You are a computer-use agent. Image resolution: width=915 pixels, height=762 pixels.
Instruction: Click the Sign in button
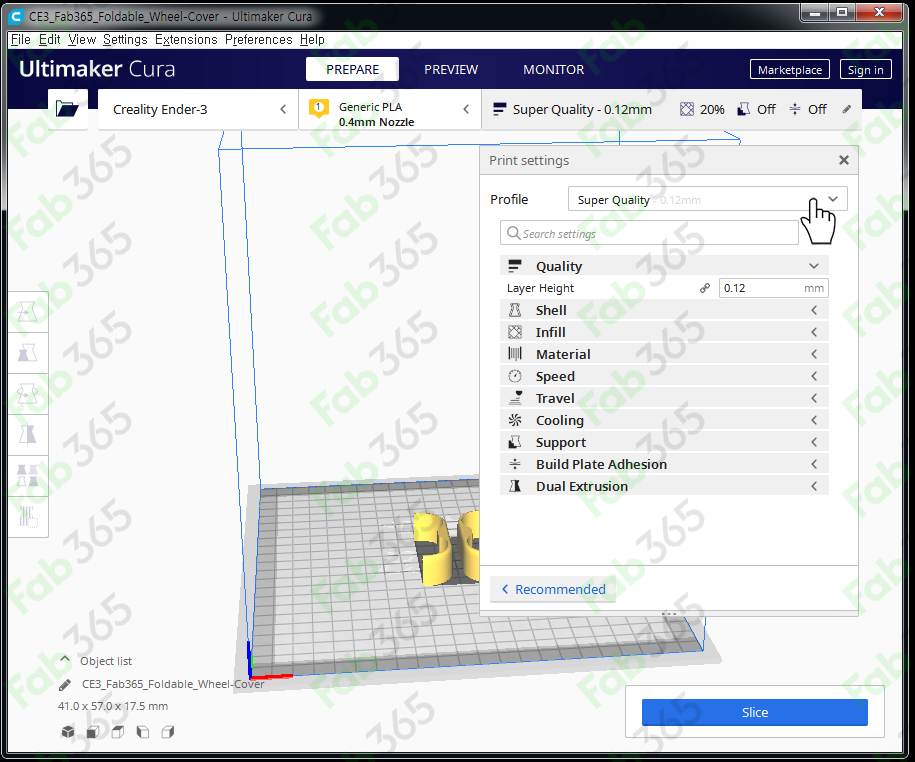(865, 69)
